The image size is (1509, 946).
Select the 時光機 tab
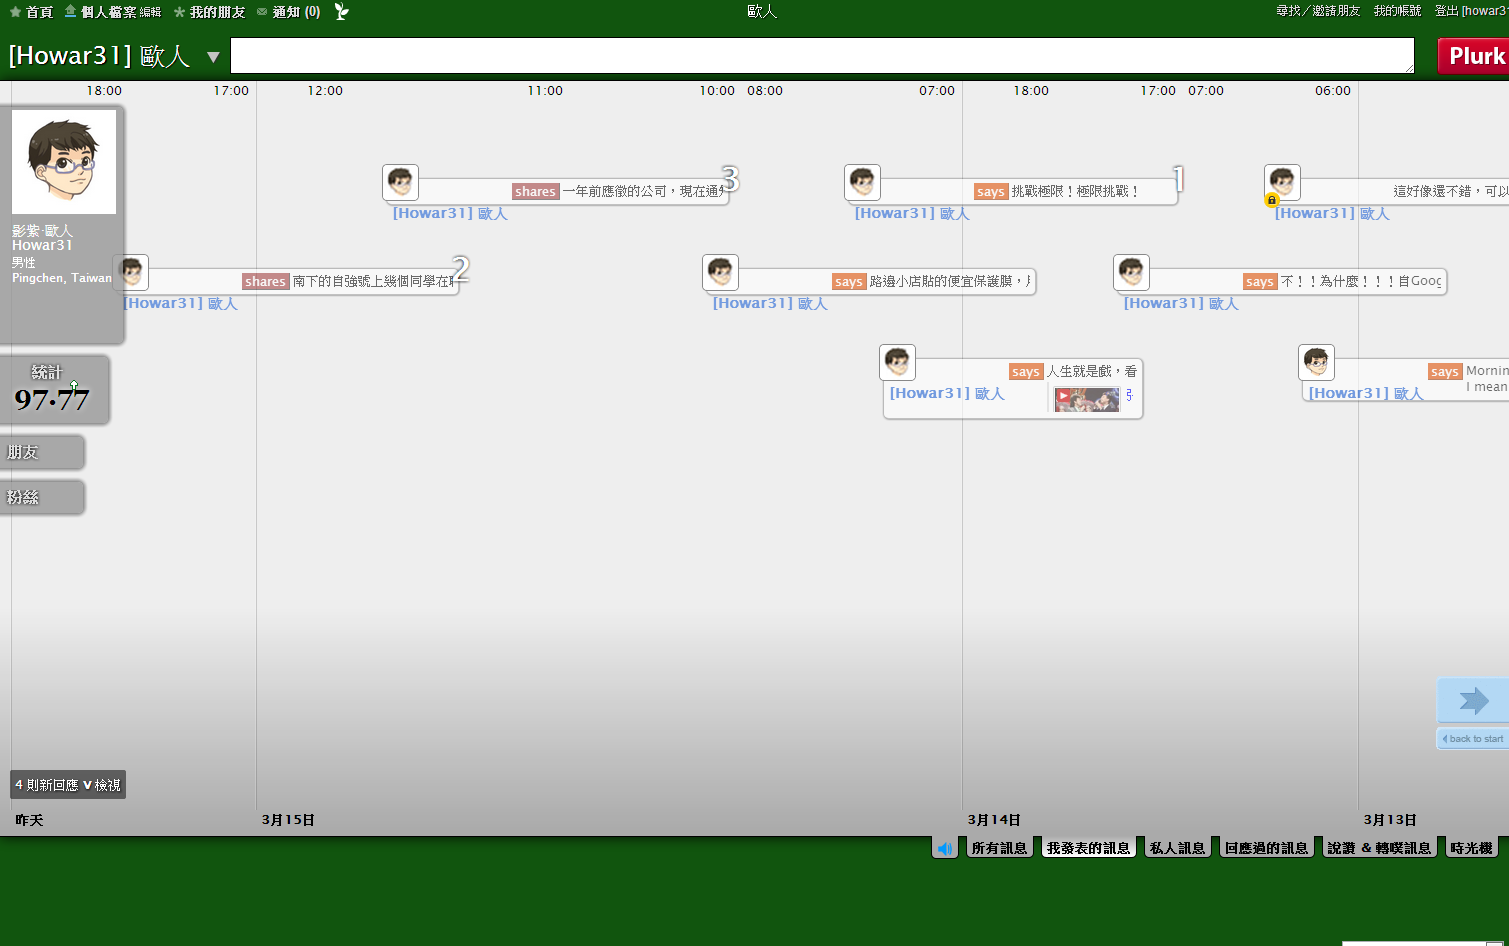point(1471,848)
